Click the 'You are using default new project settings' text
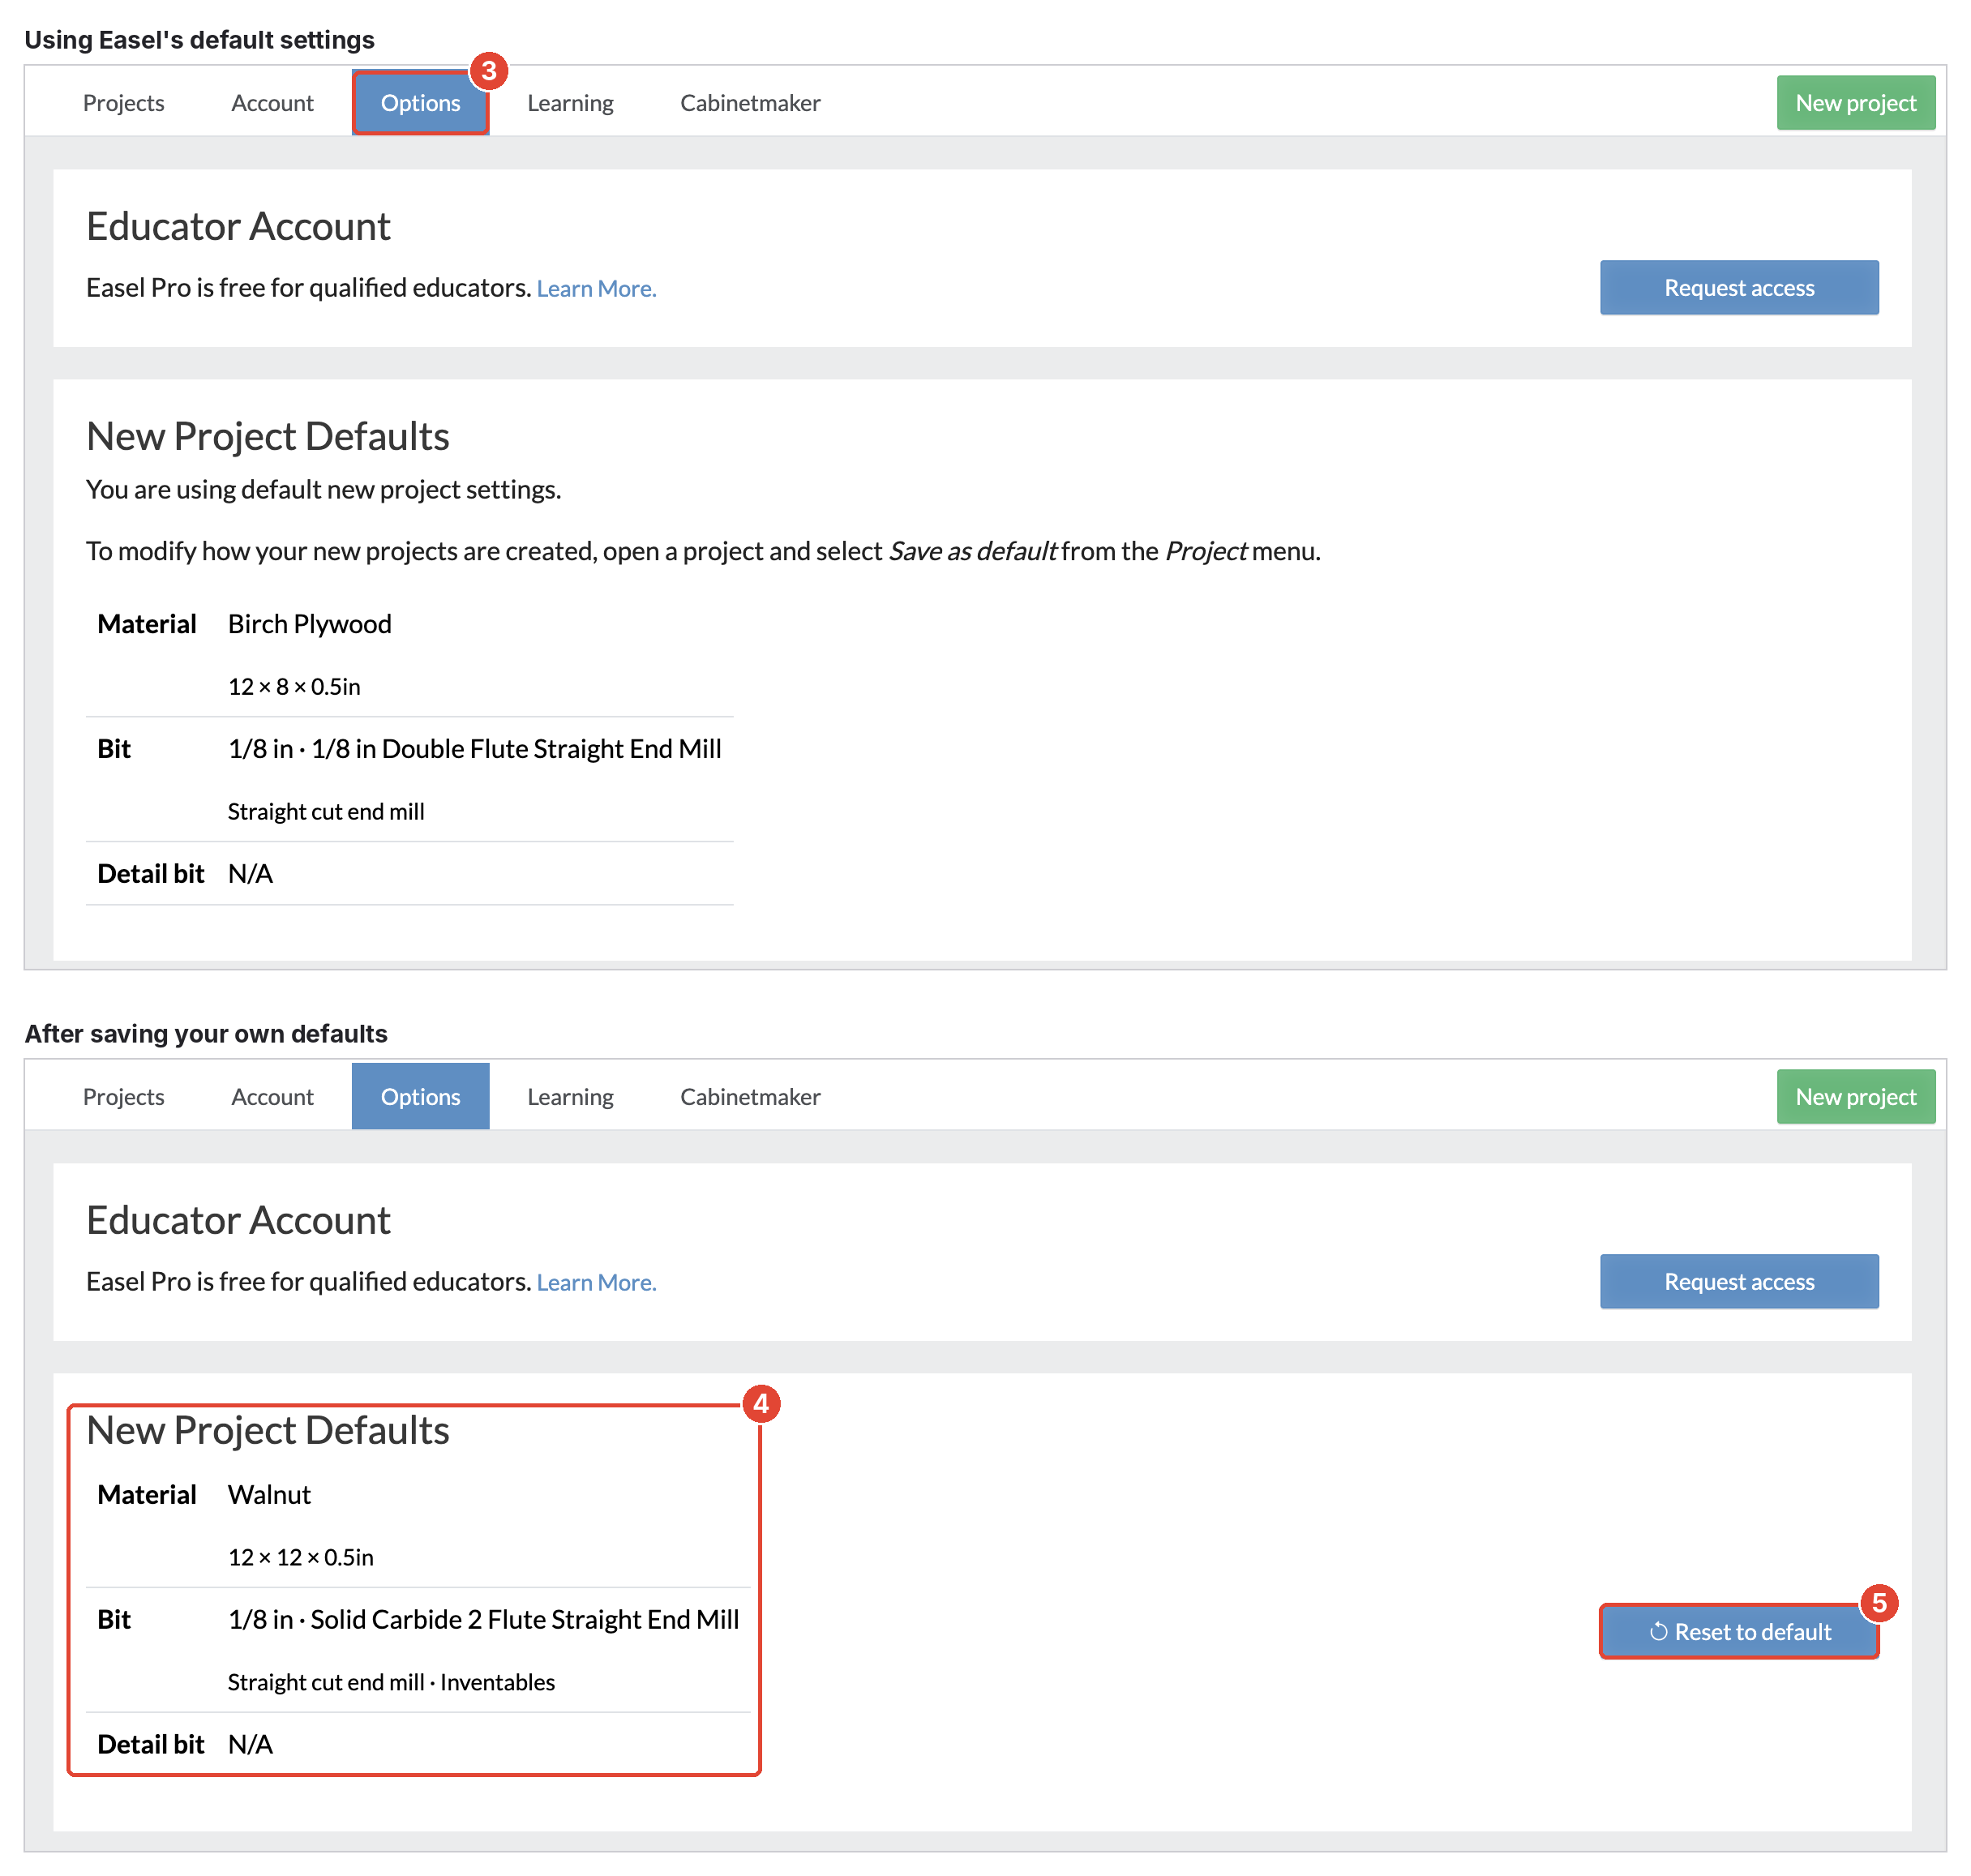 (x=323, y=490)
